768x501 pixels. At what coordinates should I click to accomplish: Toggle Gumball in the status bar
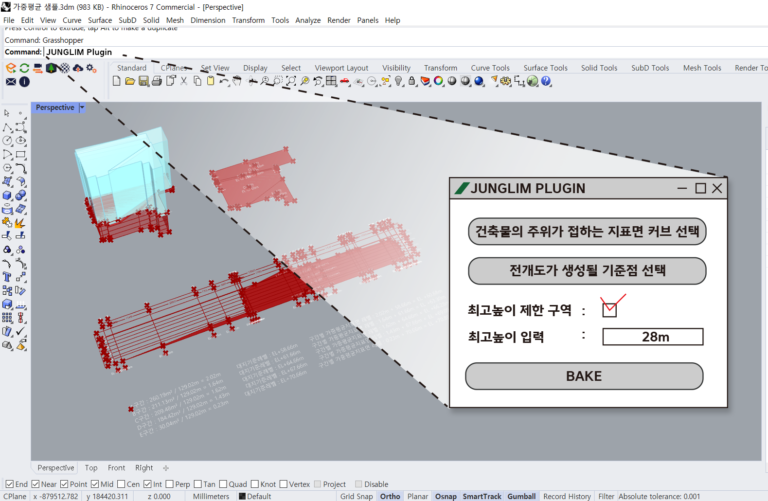(x=521, y=496)
